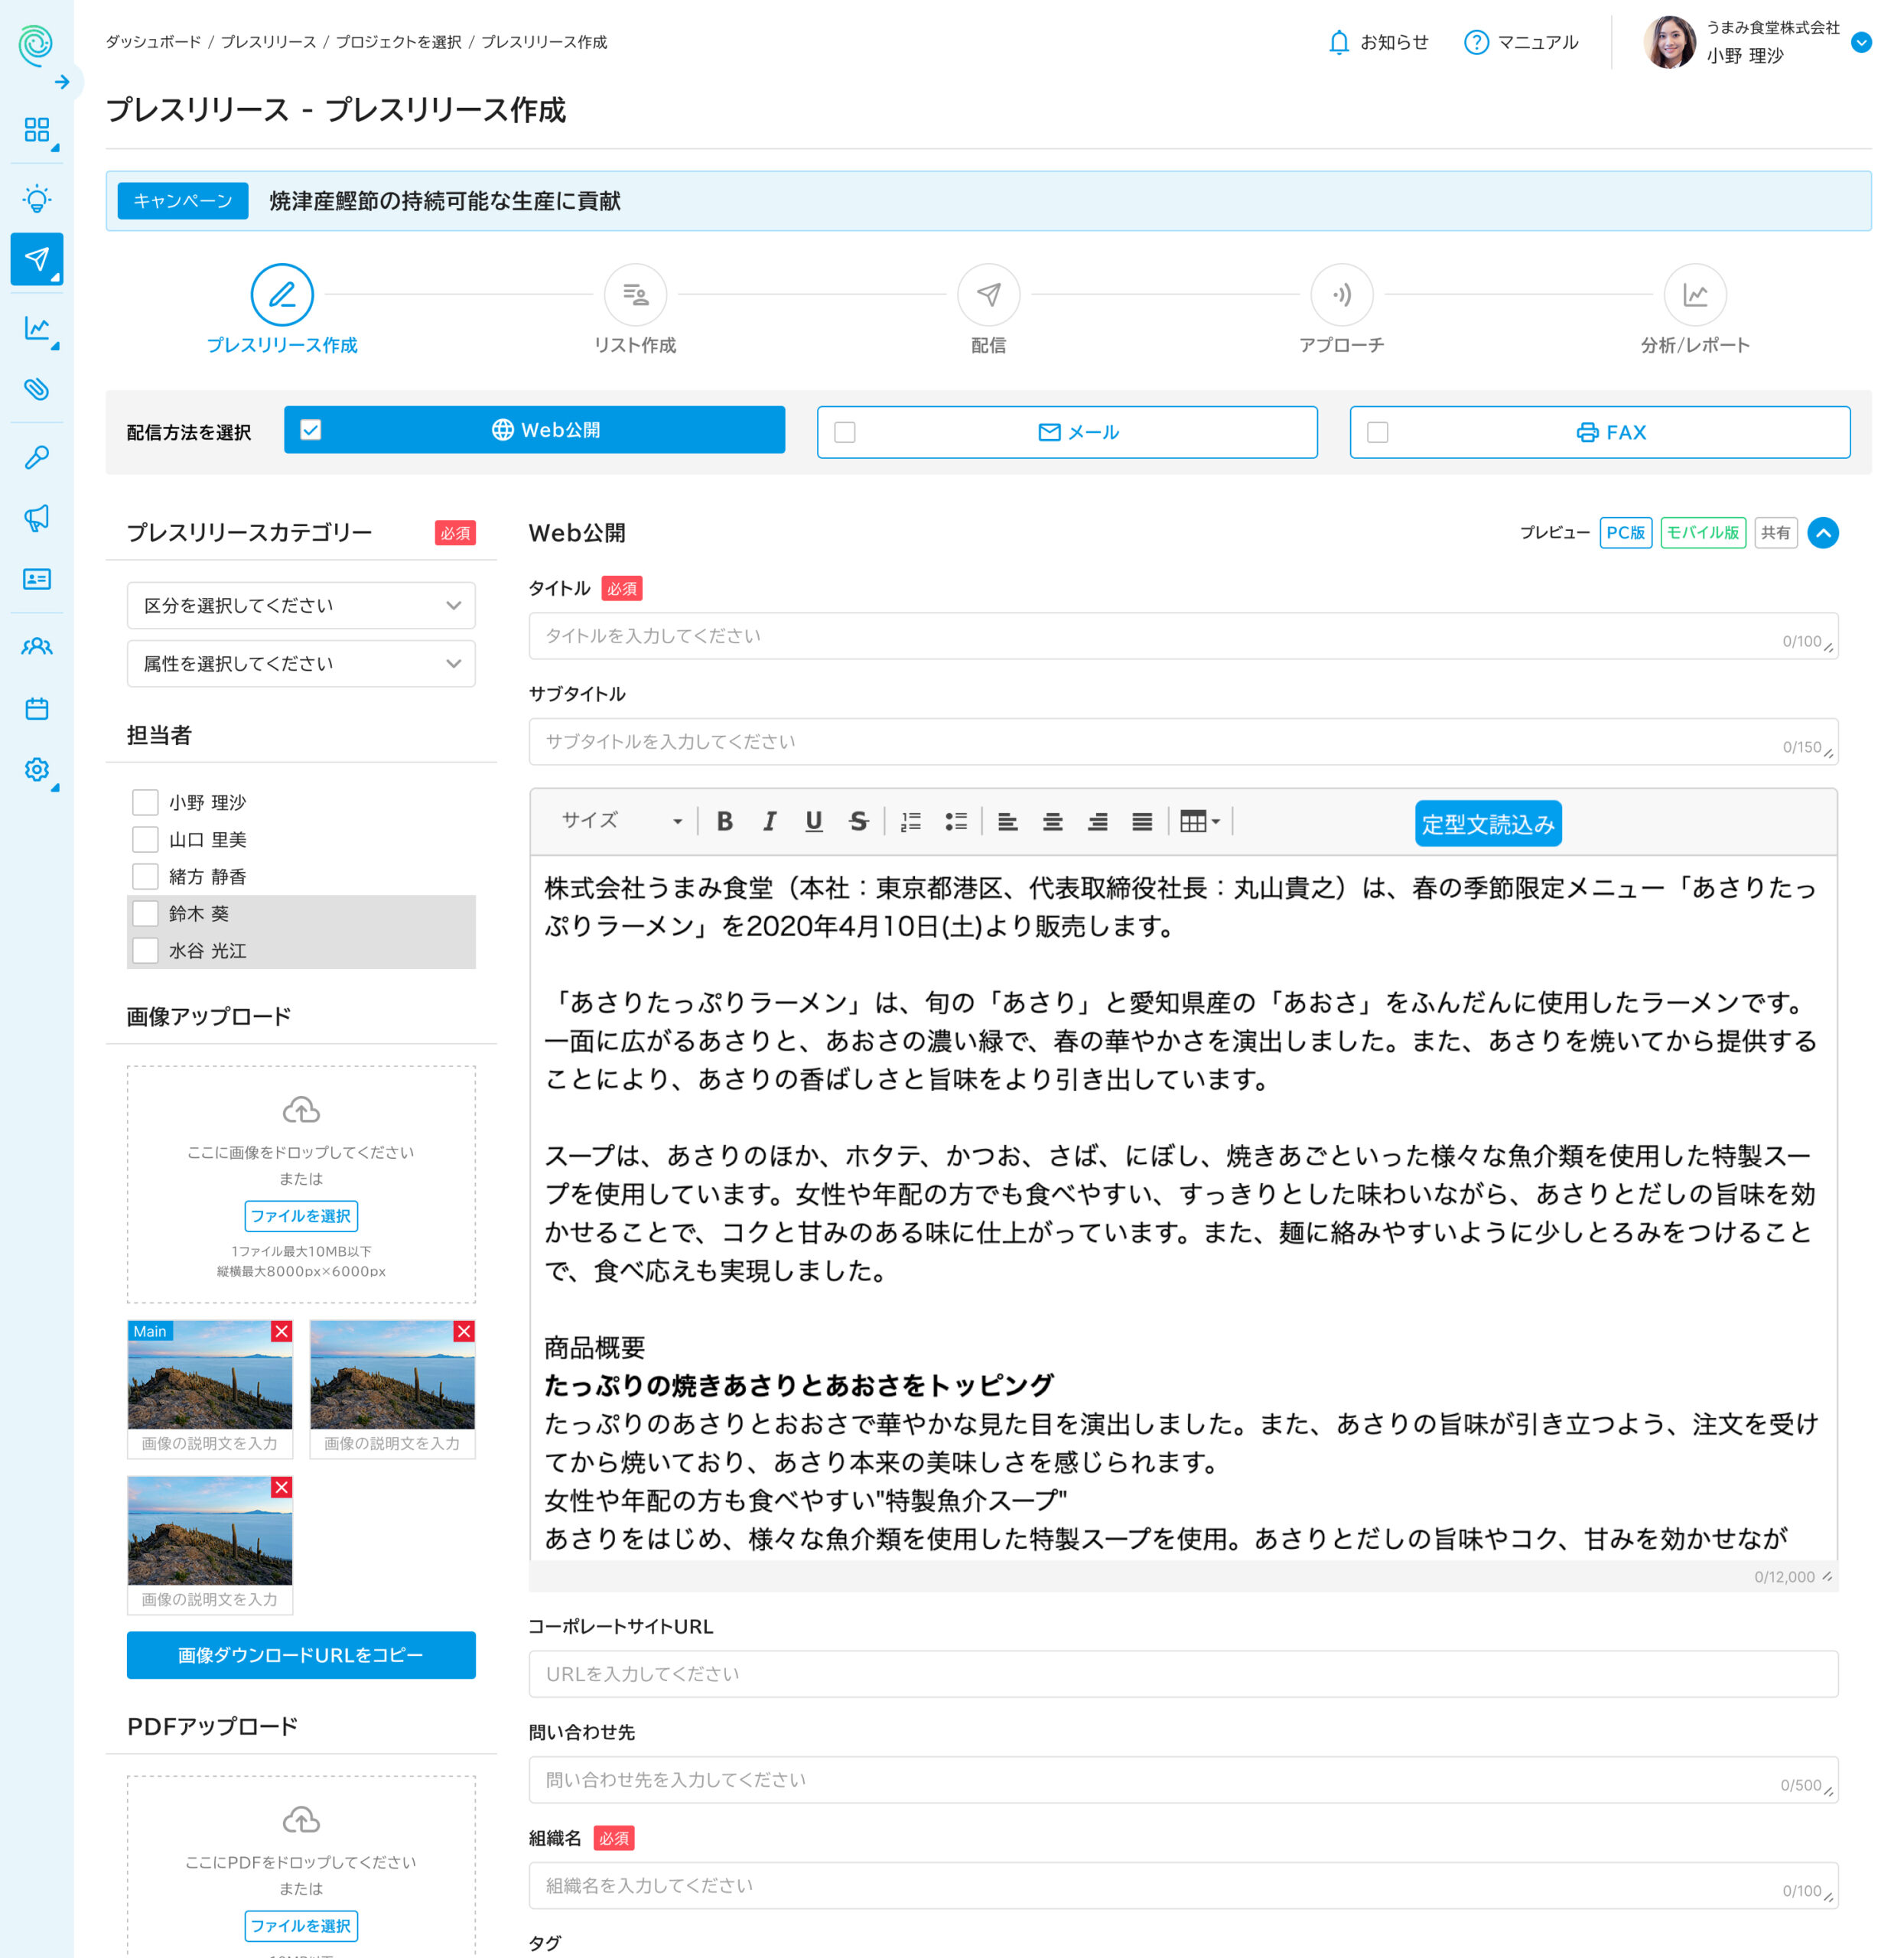Click 画像ダウンロードURLをコピー button
The height and width of the screenshot is (1958, 1904).
[x=301, y=1654]
